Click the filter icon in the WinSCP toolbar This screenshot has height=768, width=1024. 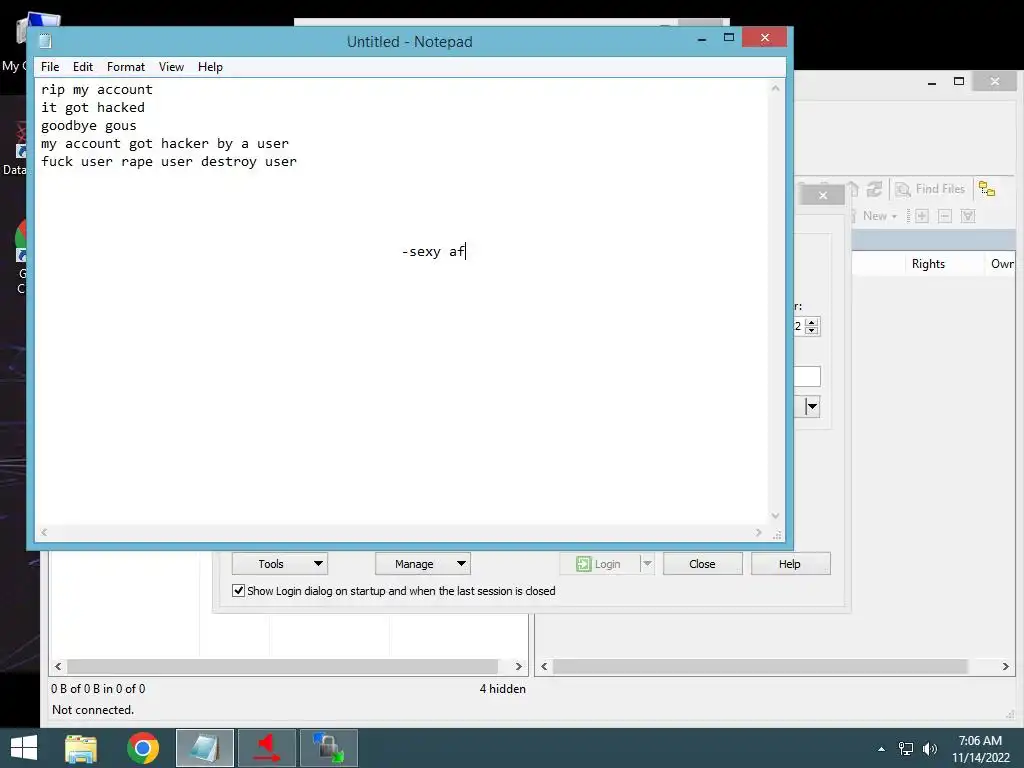pyautogui.click(x=968, y=216)
